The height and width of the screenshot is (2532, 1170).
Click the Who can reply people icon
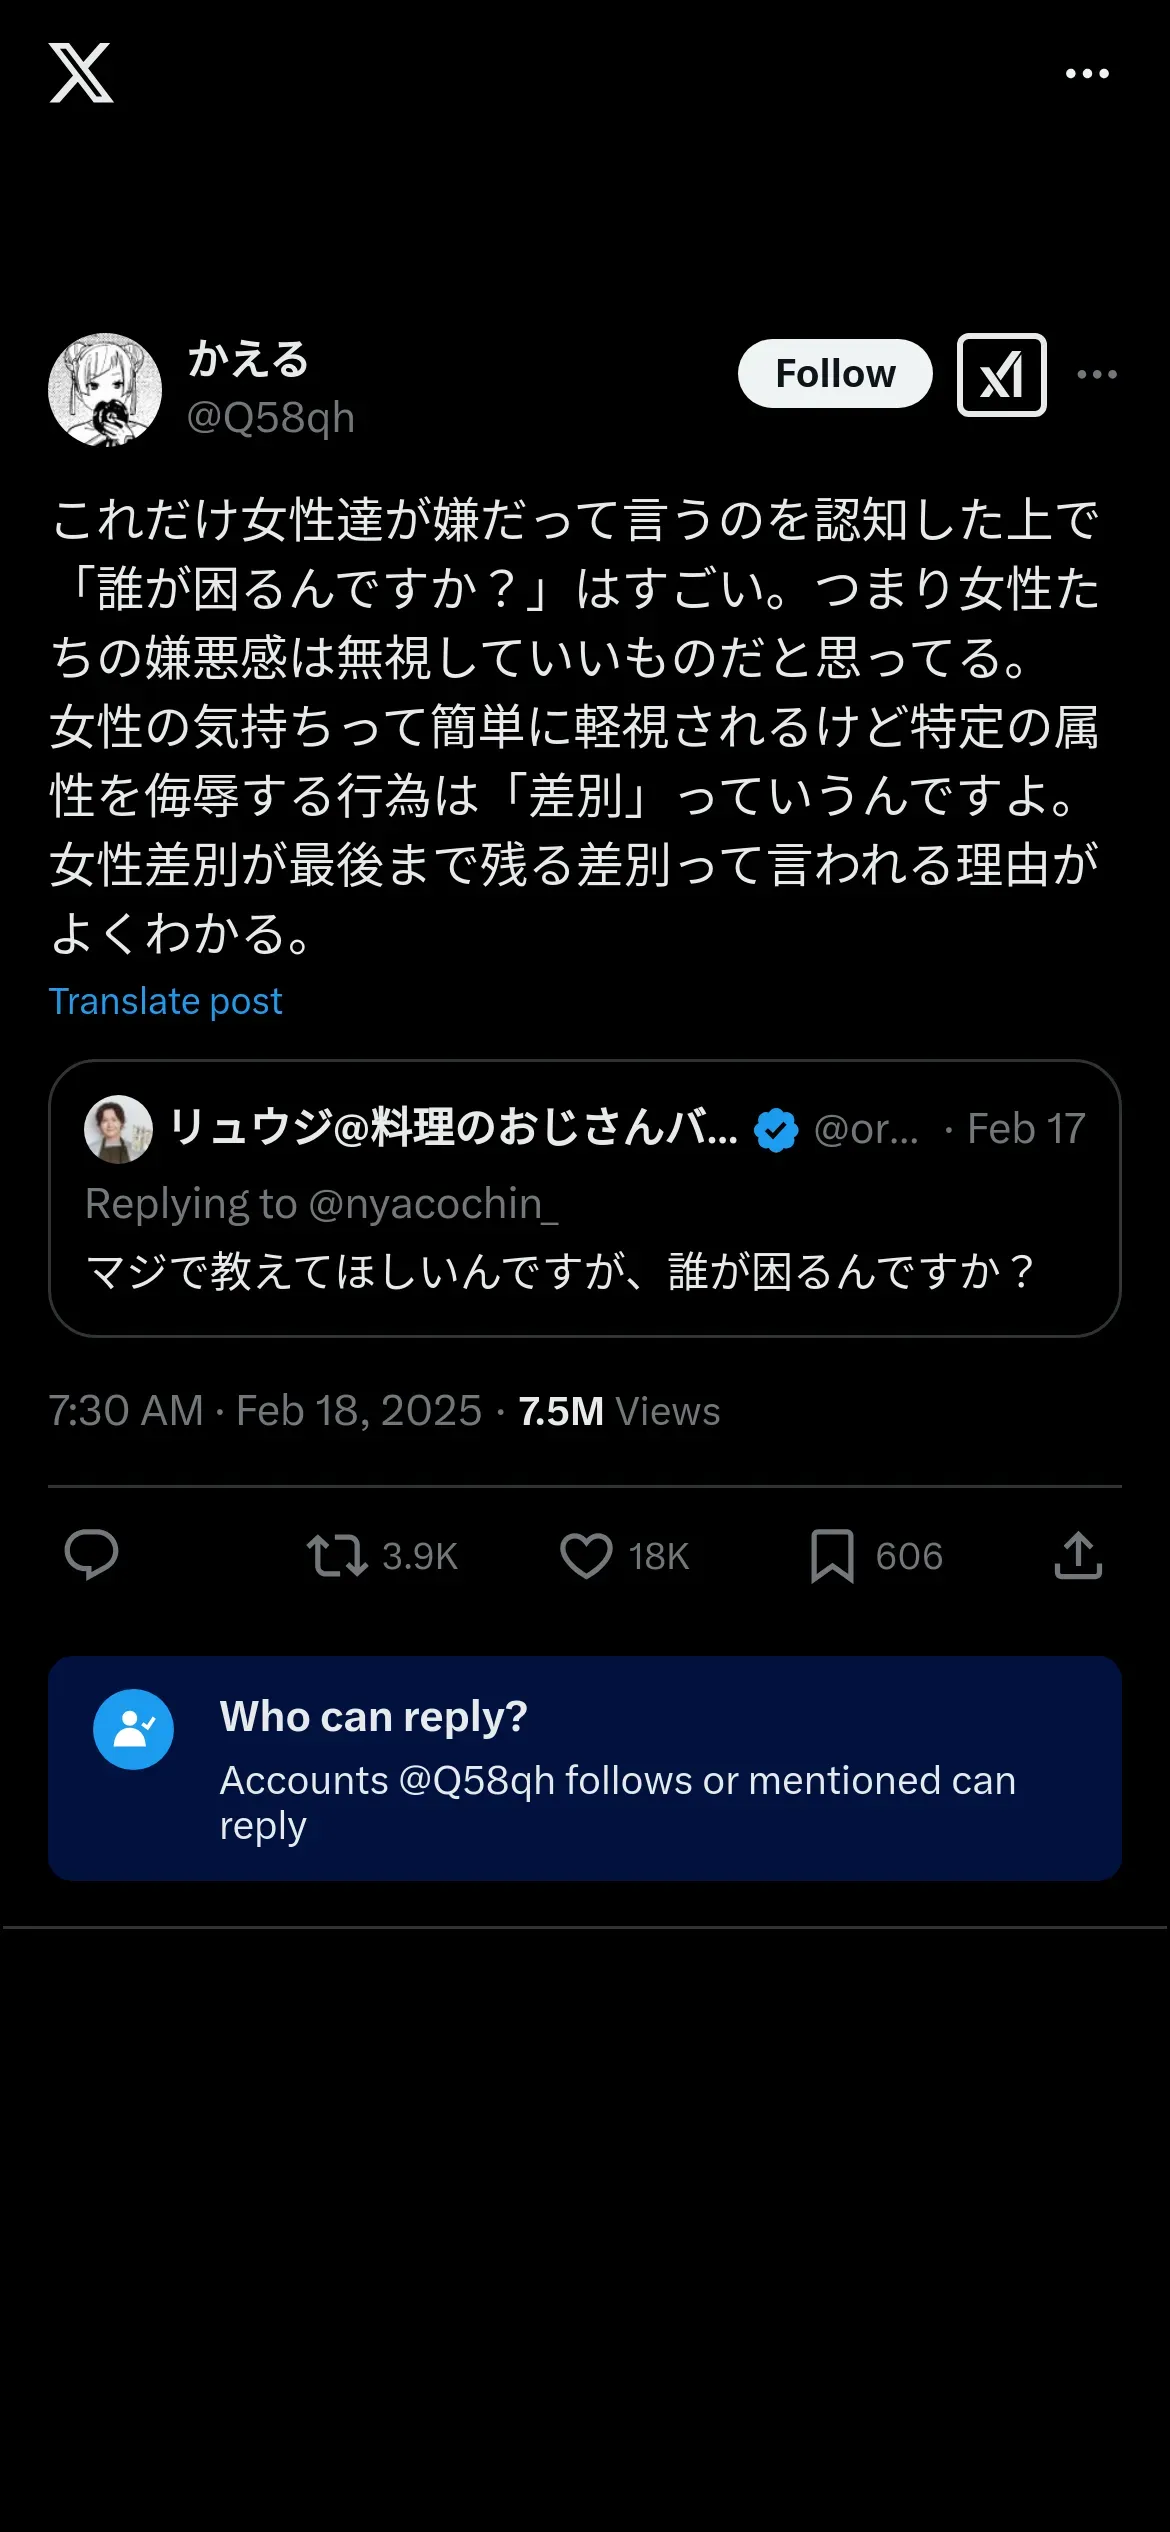tap(133, 1729)
